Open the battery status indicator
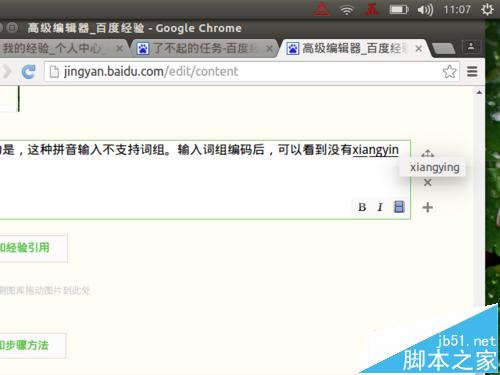This screenshot has height=375, width=500. point(399,9)
